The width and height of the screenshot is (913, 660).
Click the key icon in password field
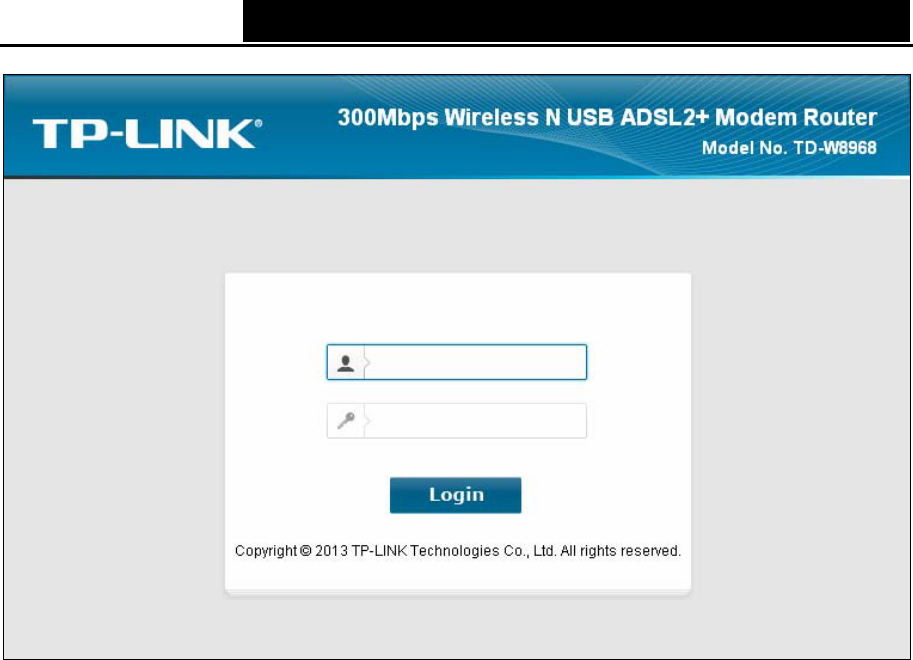click(346, 420)
